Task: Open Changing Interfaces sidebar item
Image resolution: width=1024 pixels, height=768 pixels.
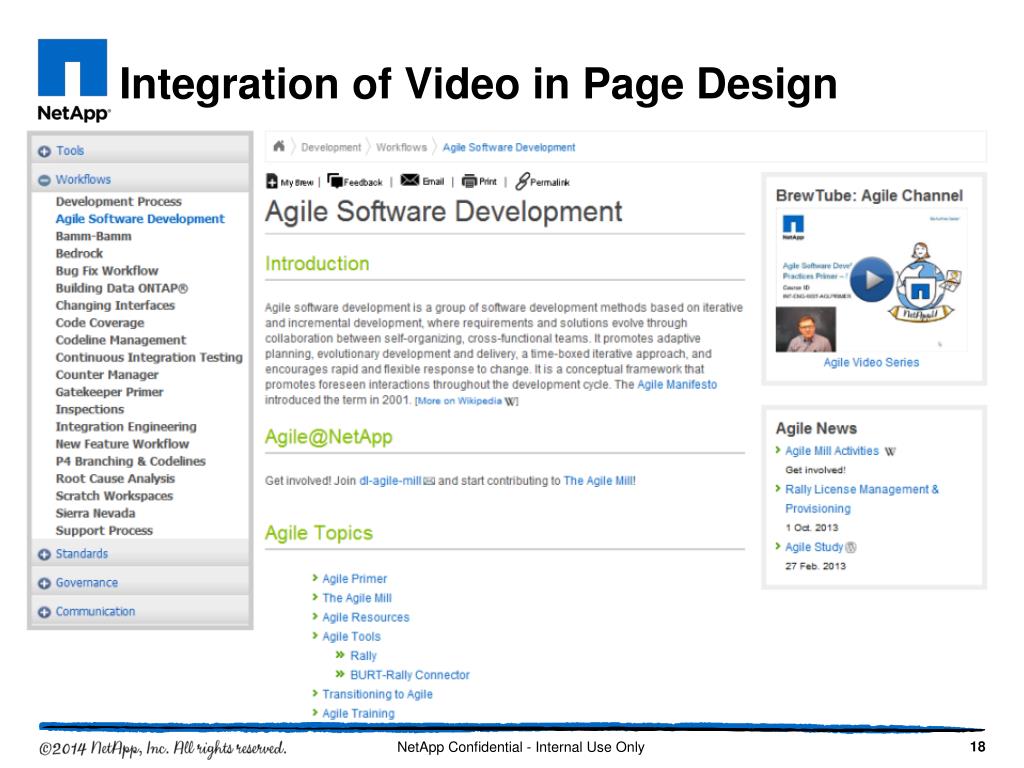Action: coord(115,305)
